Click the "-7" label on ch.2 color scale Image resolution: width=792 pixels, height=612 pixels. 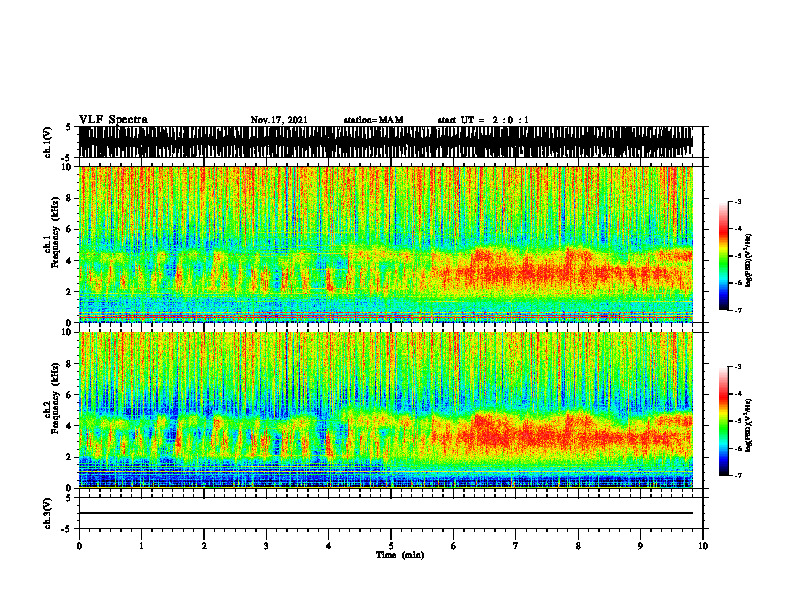tap(738, 475)
